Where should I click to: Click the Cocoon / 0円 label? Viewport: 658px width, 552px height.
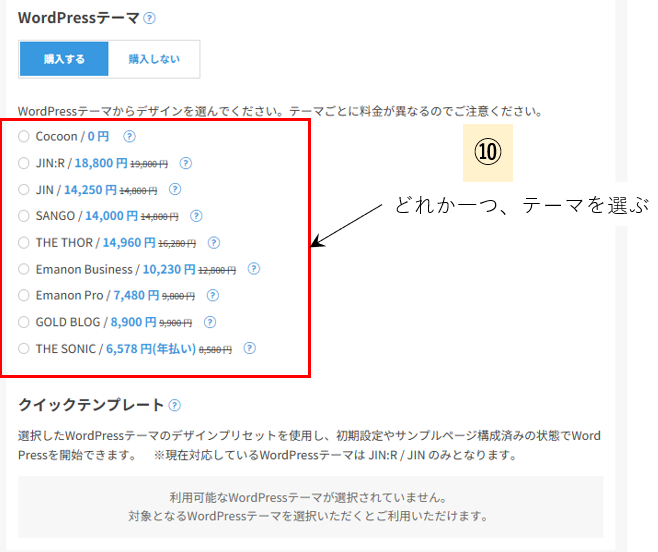(72, 136)
